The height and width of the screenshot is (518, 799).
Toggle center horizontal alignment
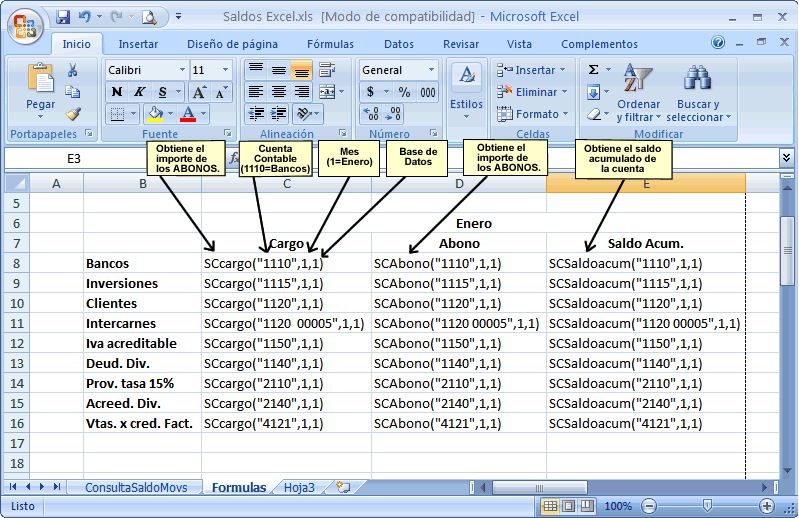point(279,92)
